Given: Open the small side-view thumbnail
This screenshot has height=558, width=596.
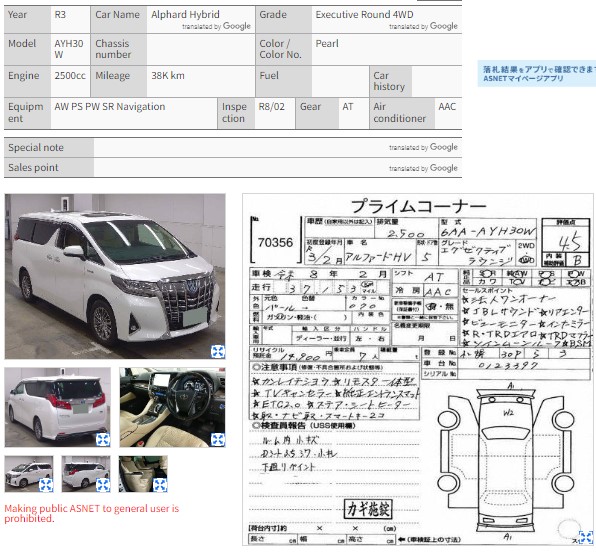Looking at the screenshot, I should click(x=29, y=474).
